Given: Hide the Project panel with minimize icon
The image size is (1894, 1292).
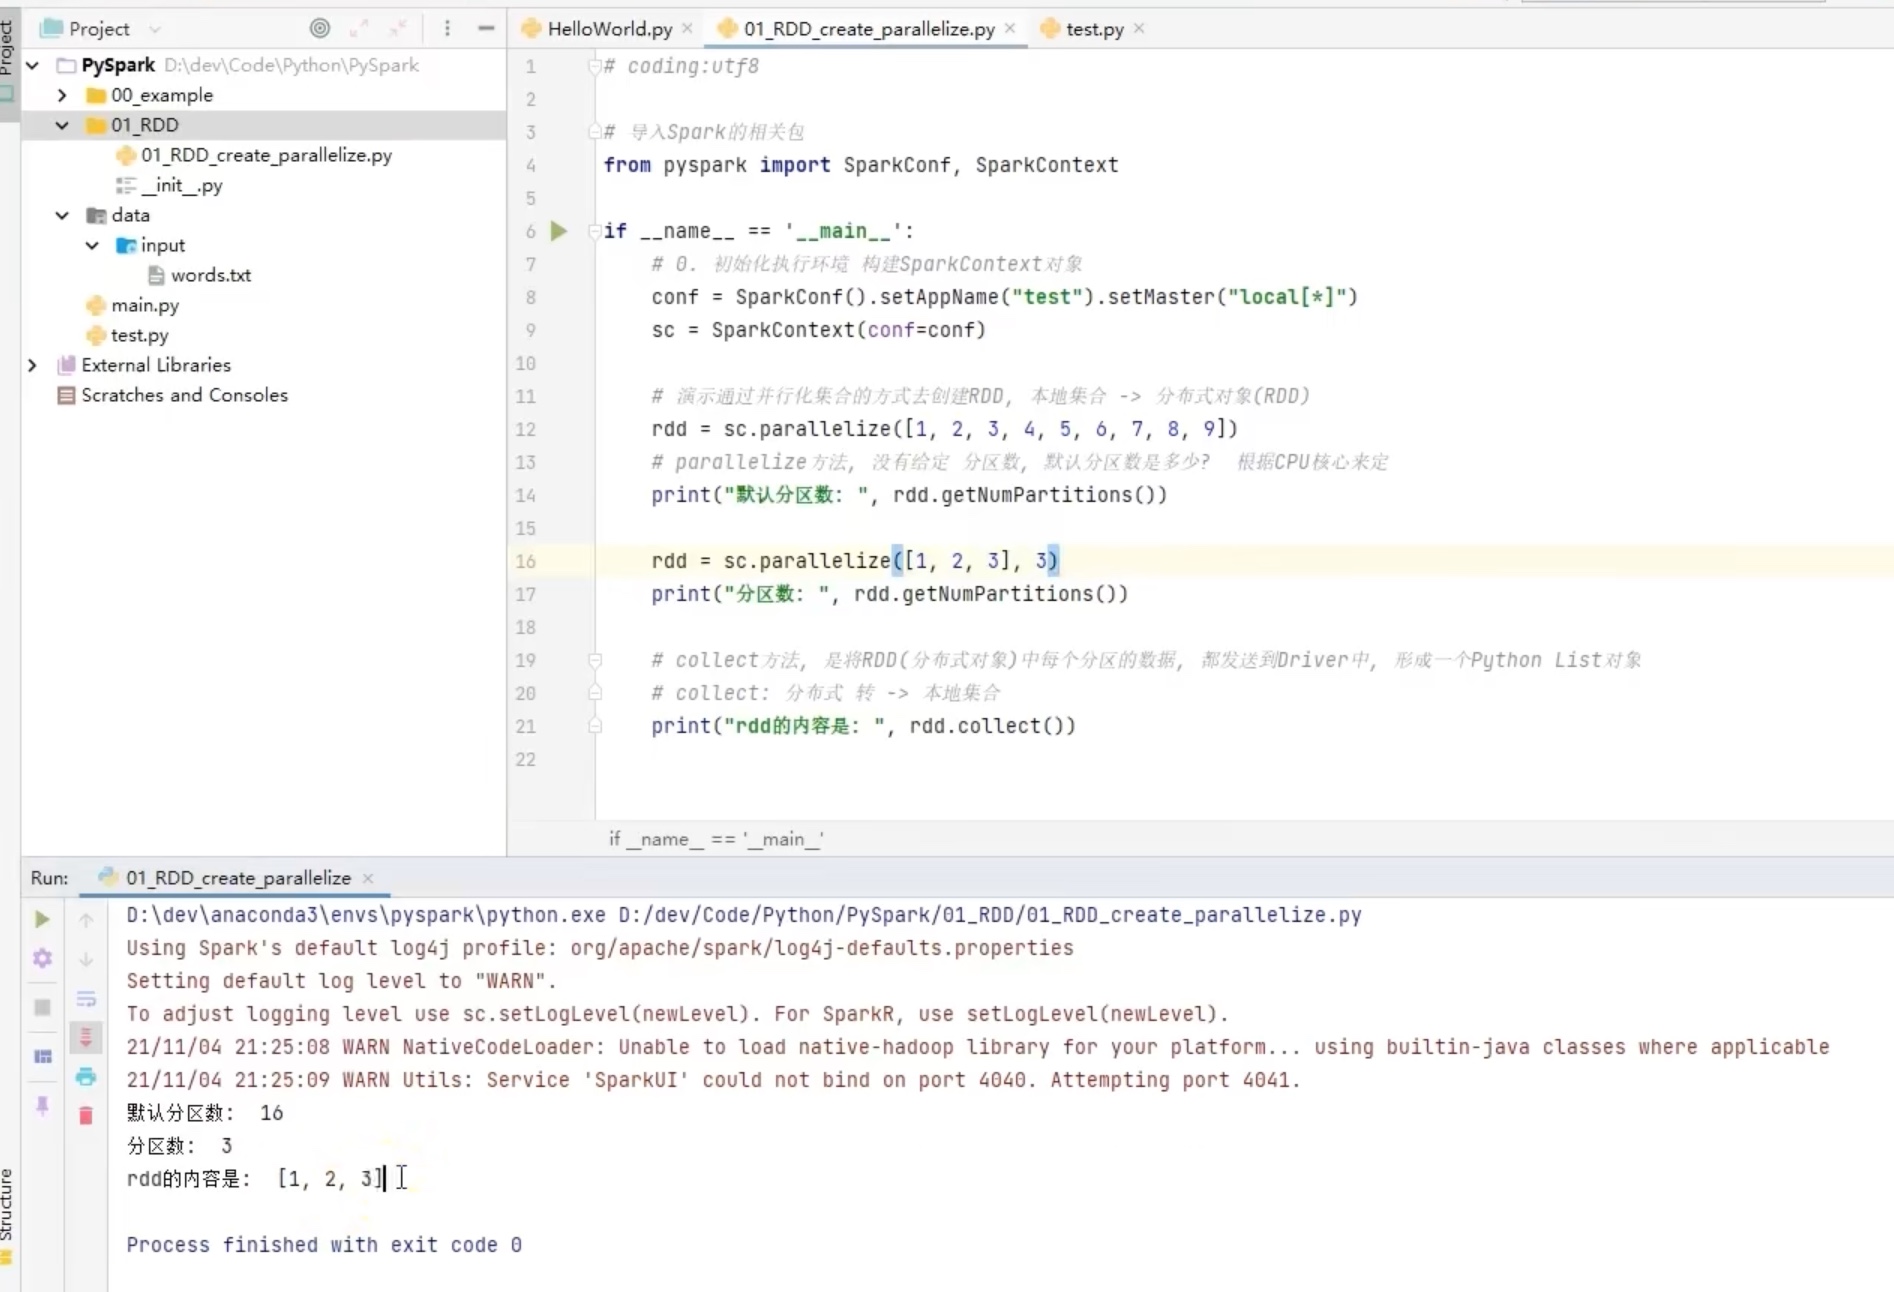Looking at the screenshot, I should [x=486, y=28].
